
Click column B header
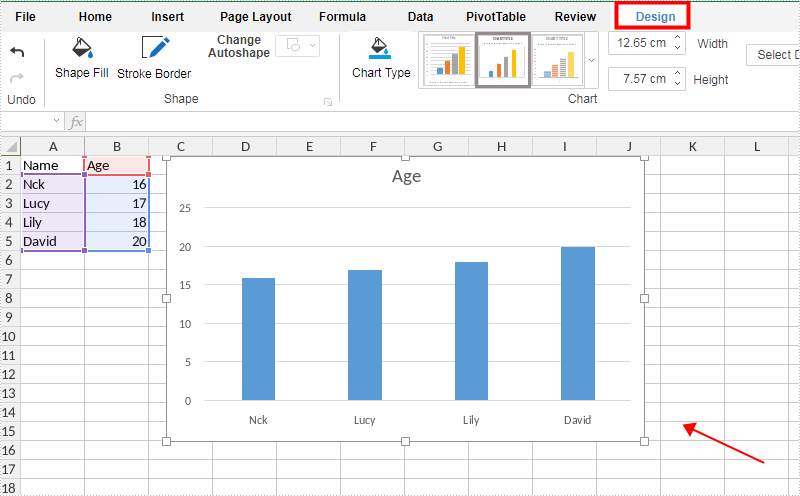click(x=117, y=146)
